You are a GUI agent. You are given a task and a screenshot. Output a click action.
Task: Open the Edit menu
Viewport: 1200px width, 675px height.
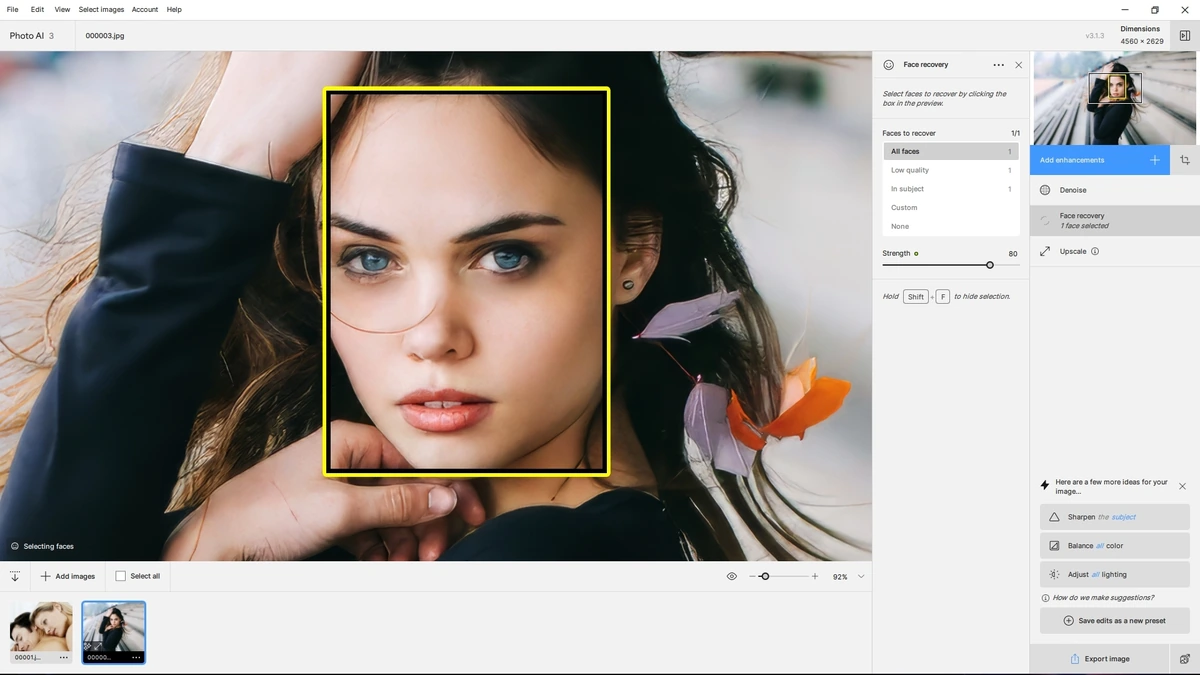[37, 9]
